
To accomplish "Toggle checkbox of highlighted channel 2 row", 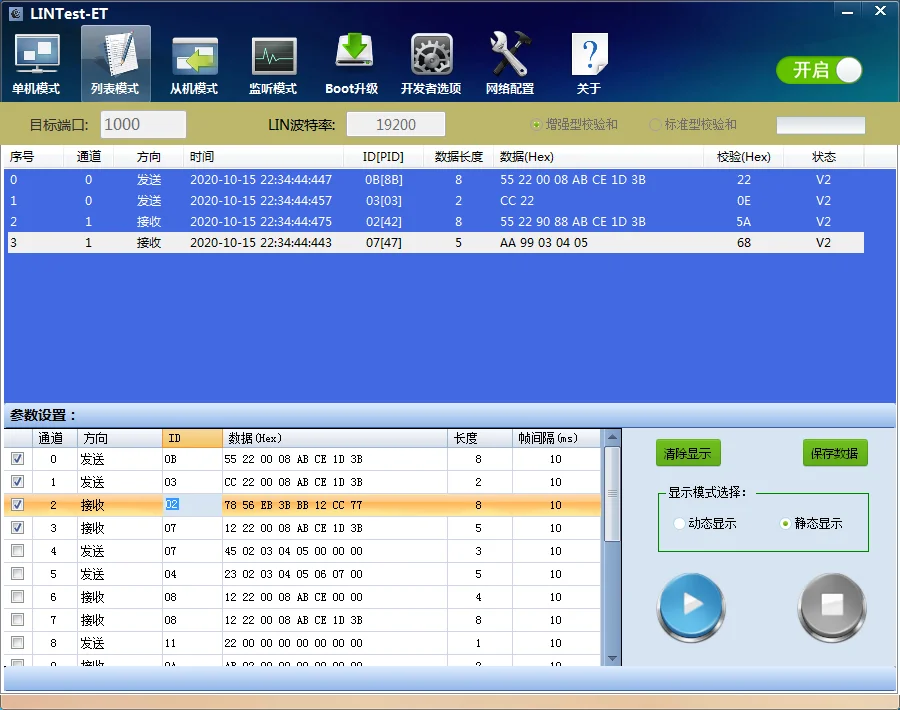I will 18,505.
